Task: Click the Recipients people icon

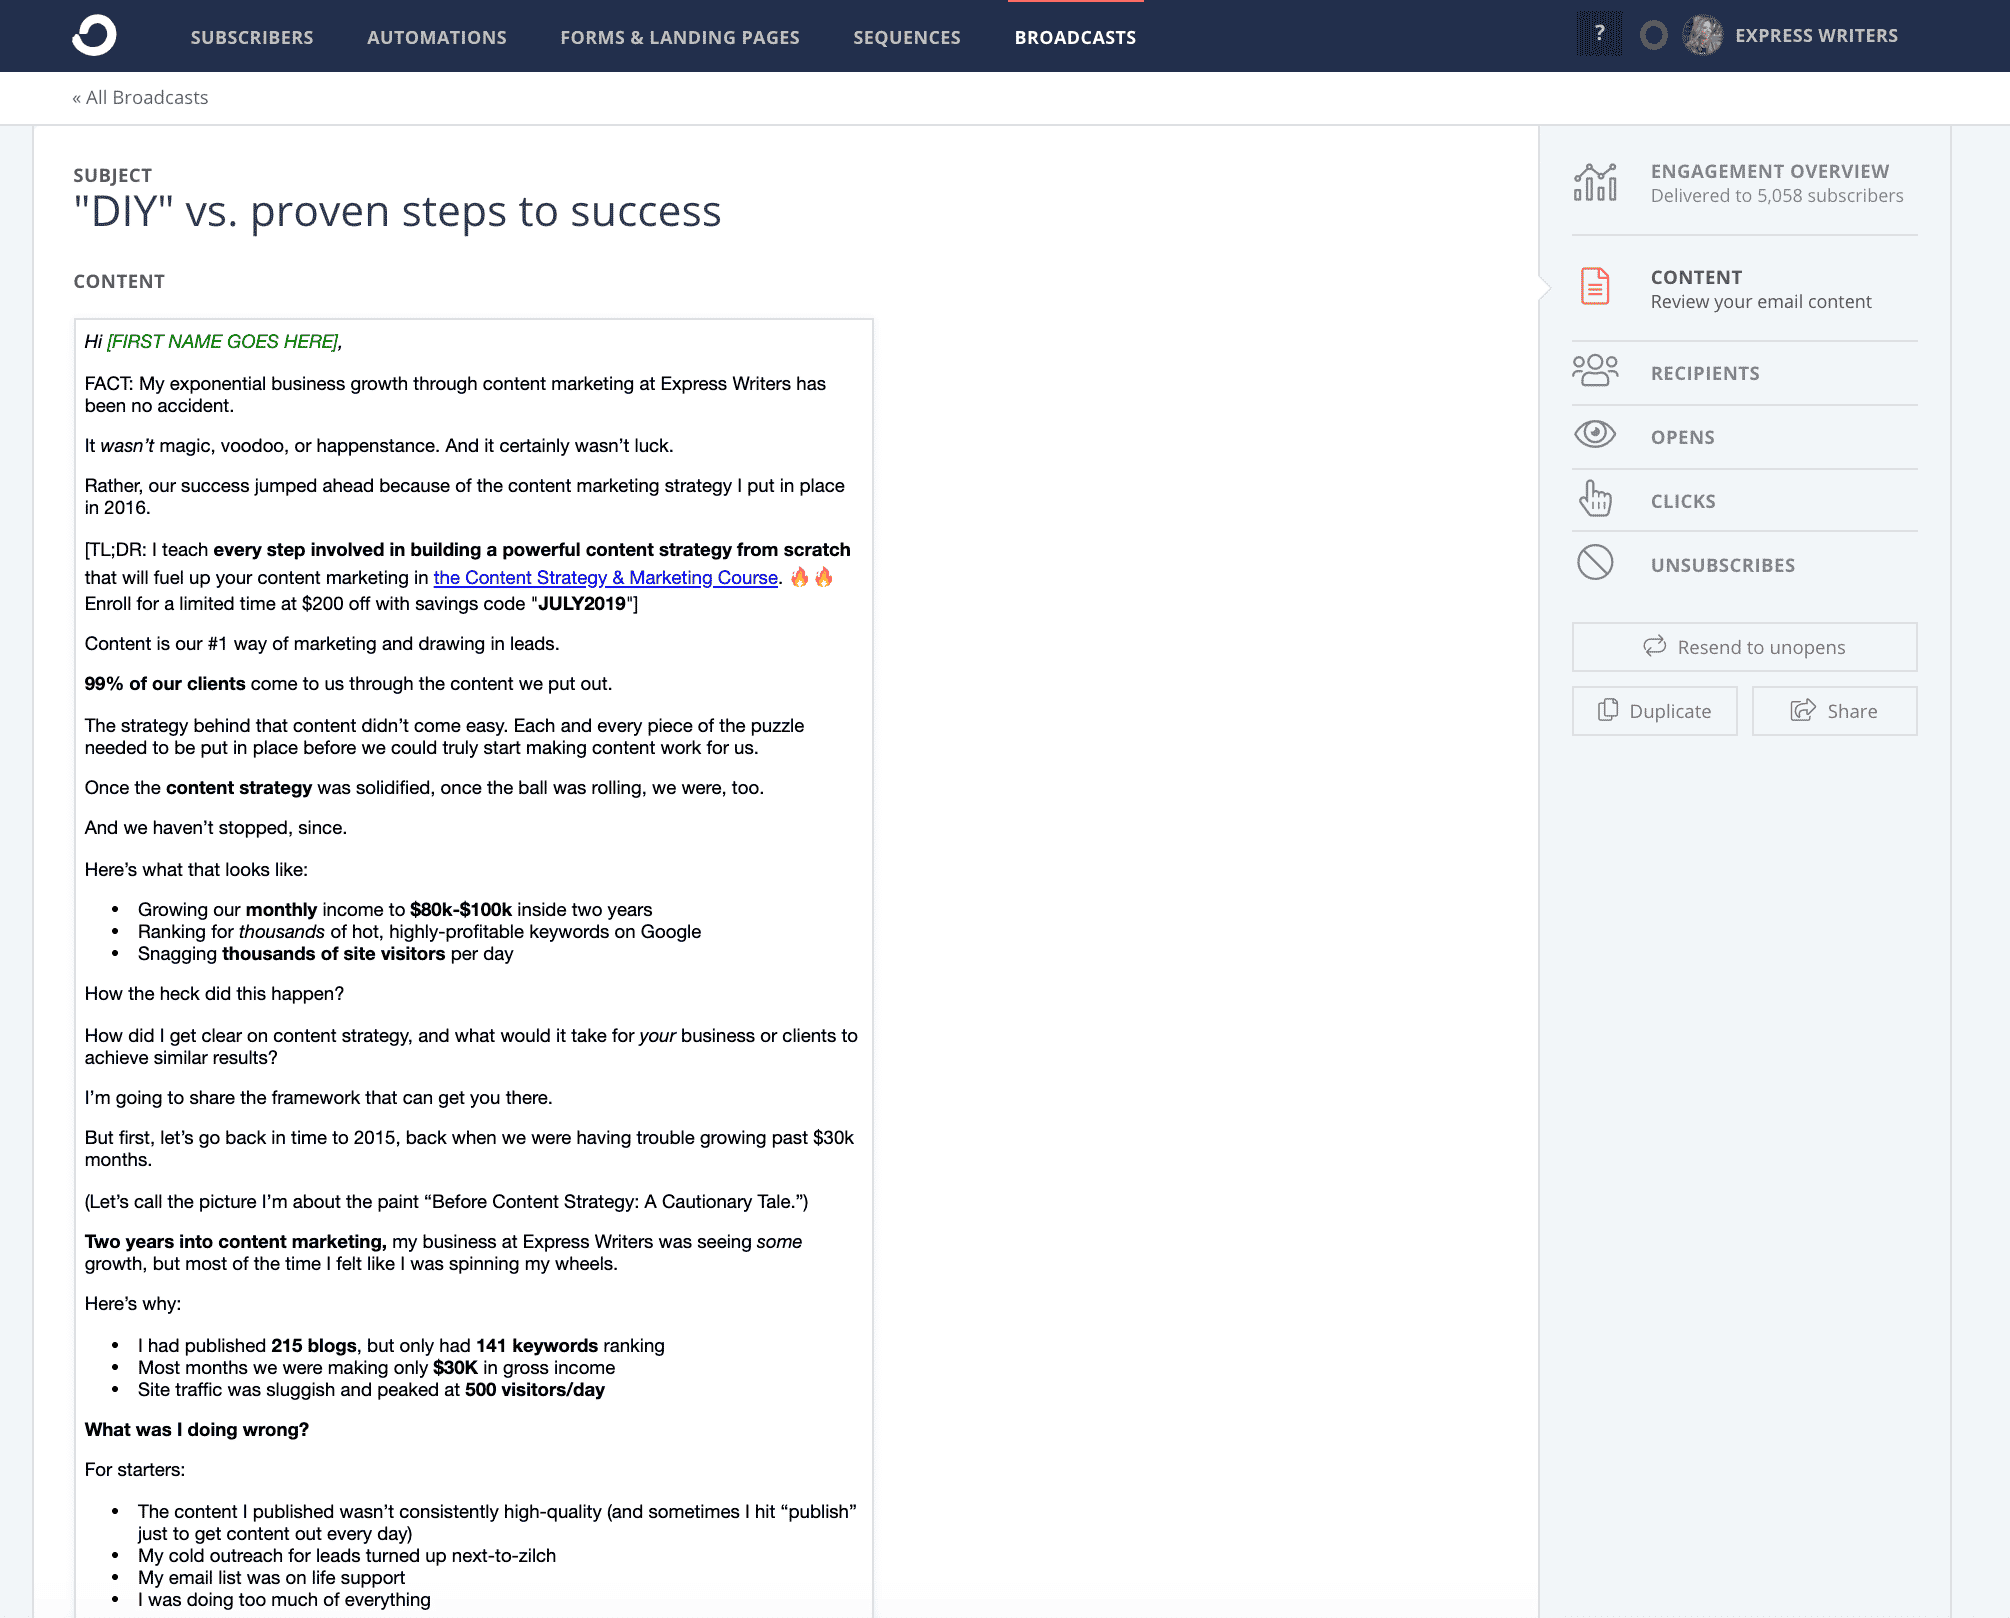Action: [1595, 371]
